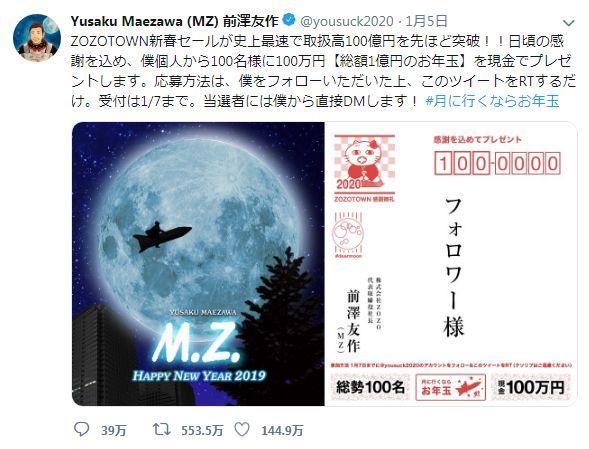Screen dimensions: 589x449
Task: Open the postcard image with フォロワー様
Action: (x=451, y=264)
